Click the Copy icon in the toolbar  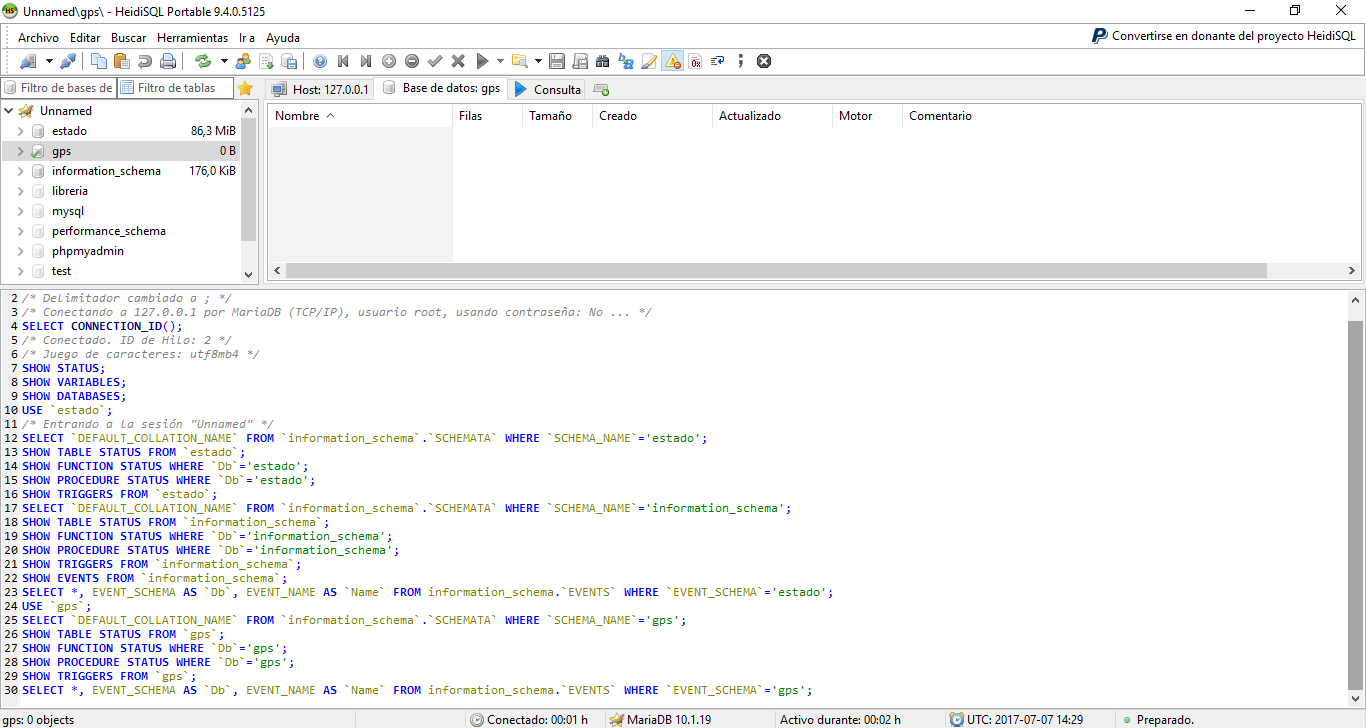(97, 60)
